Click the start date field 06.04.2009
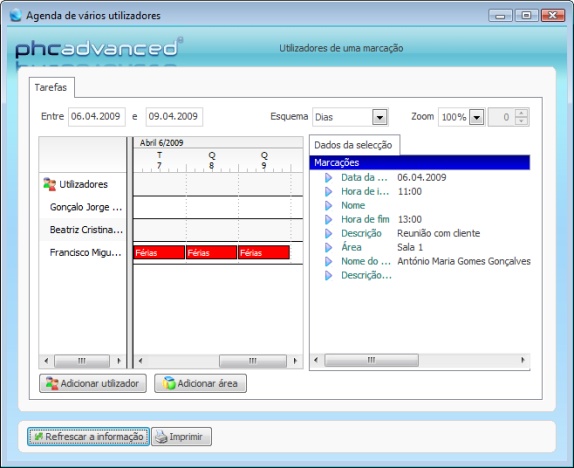574x468 pixels. click(97, 117)
